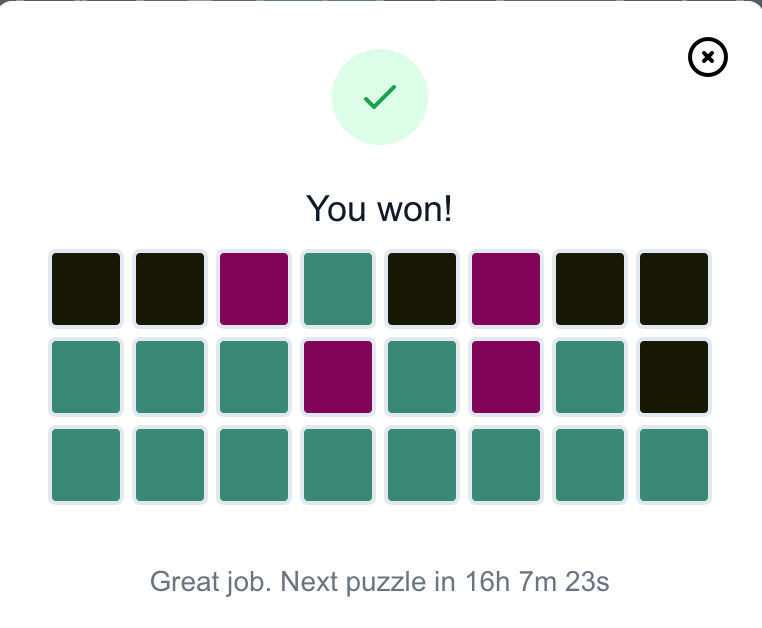Click the next puzzle countdown text

click(x=380, y=581)
